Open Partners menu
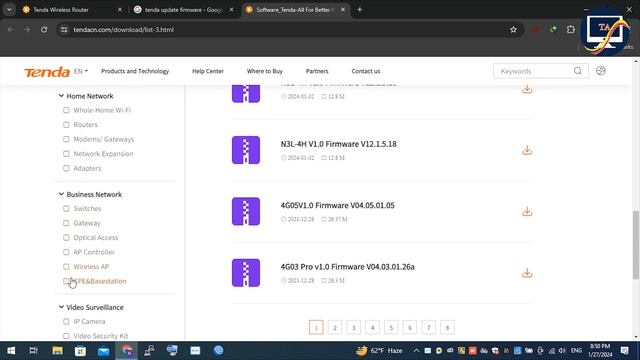 (317, 71)
